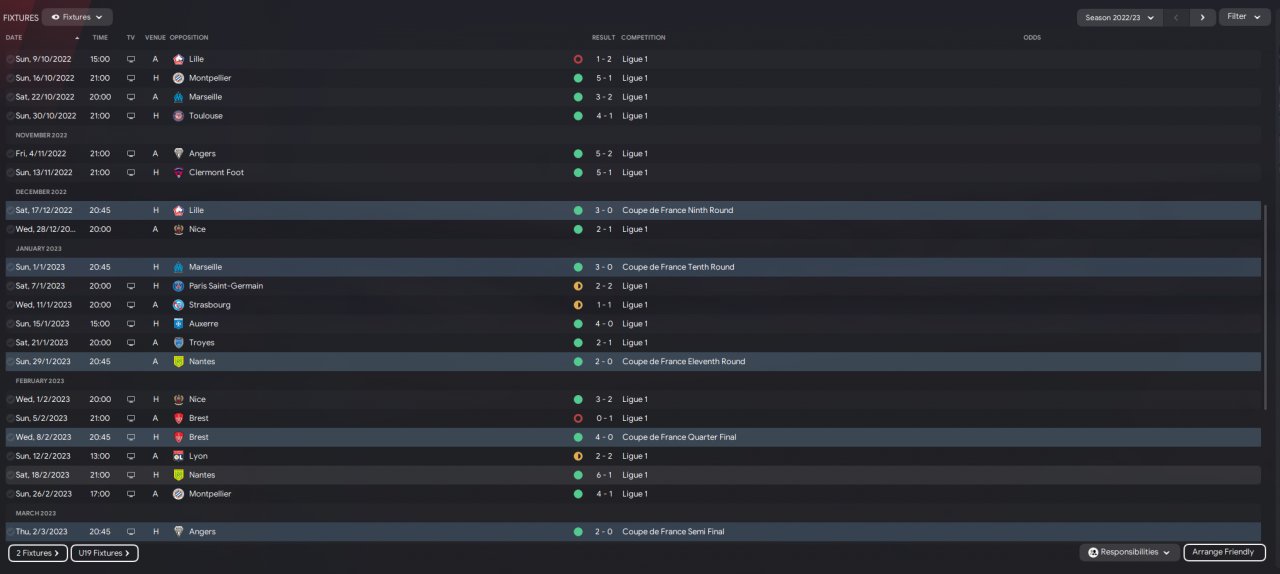This screenshot has height=574, width=1280.
Task: Go to the next season with the right arrow
Action: coord(1202,17)
